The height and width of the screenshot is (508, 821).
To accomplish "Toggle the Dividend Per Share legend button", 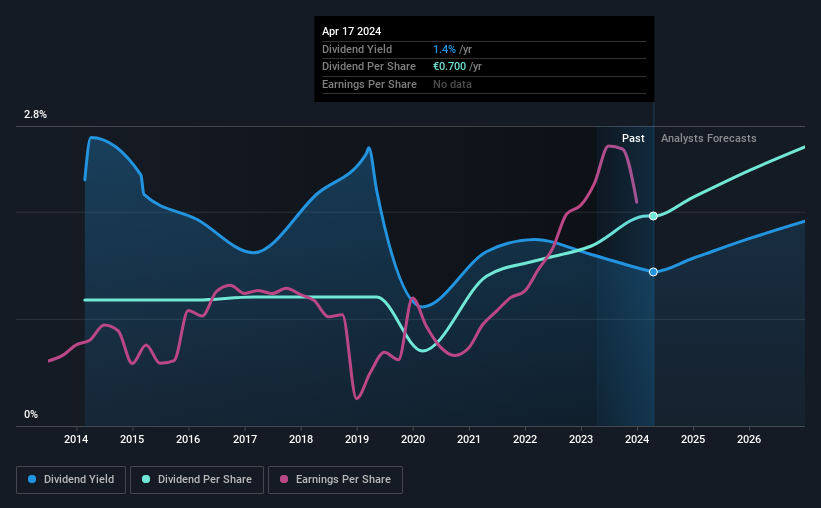I will [x=197, y=480].
